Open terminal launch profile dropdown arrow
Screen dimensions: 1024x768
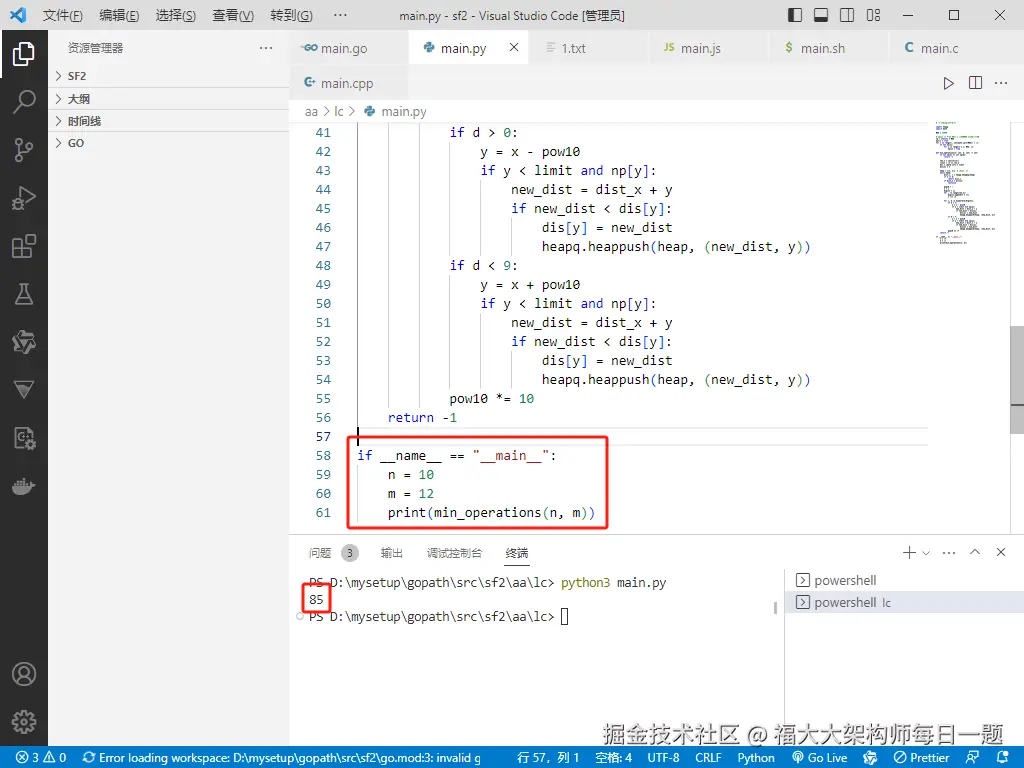[x=925, y=553]
